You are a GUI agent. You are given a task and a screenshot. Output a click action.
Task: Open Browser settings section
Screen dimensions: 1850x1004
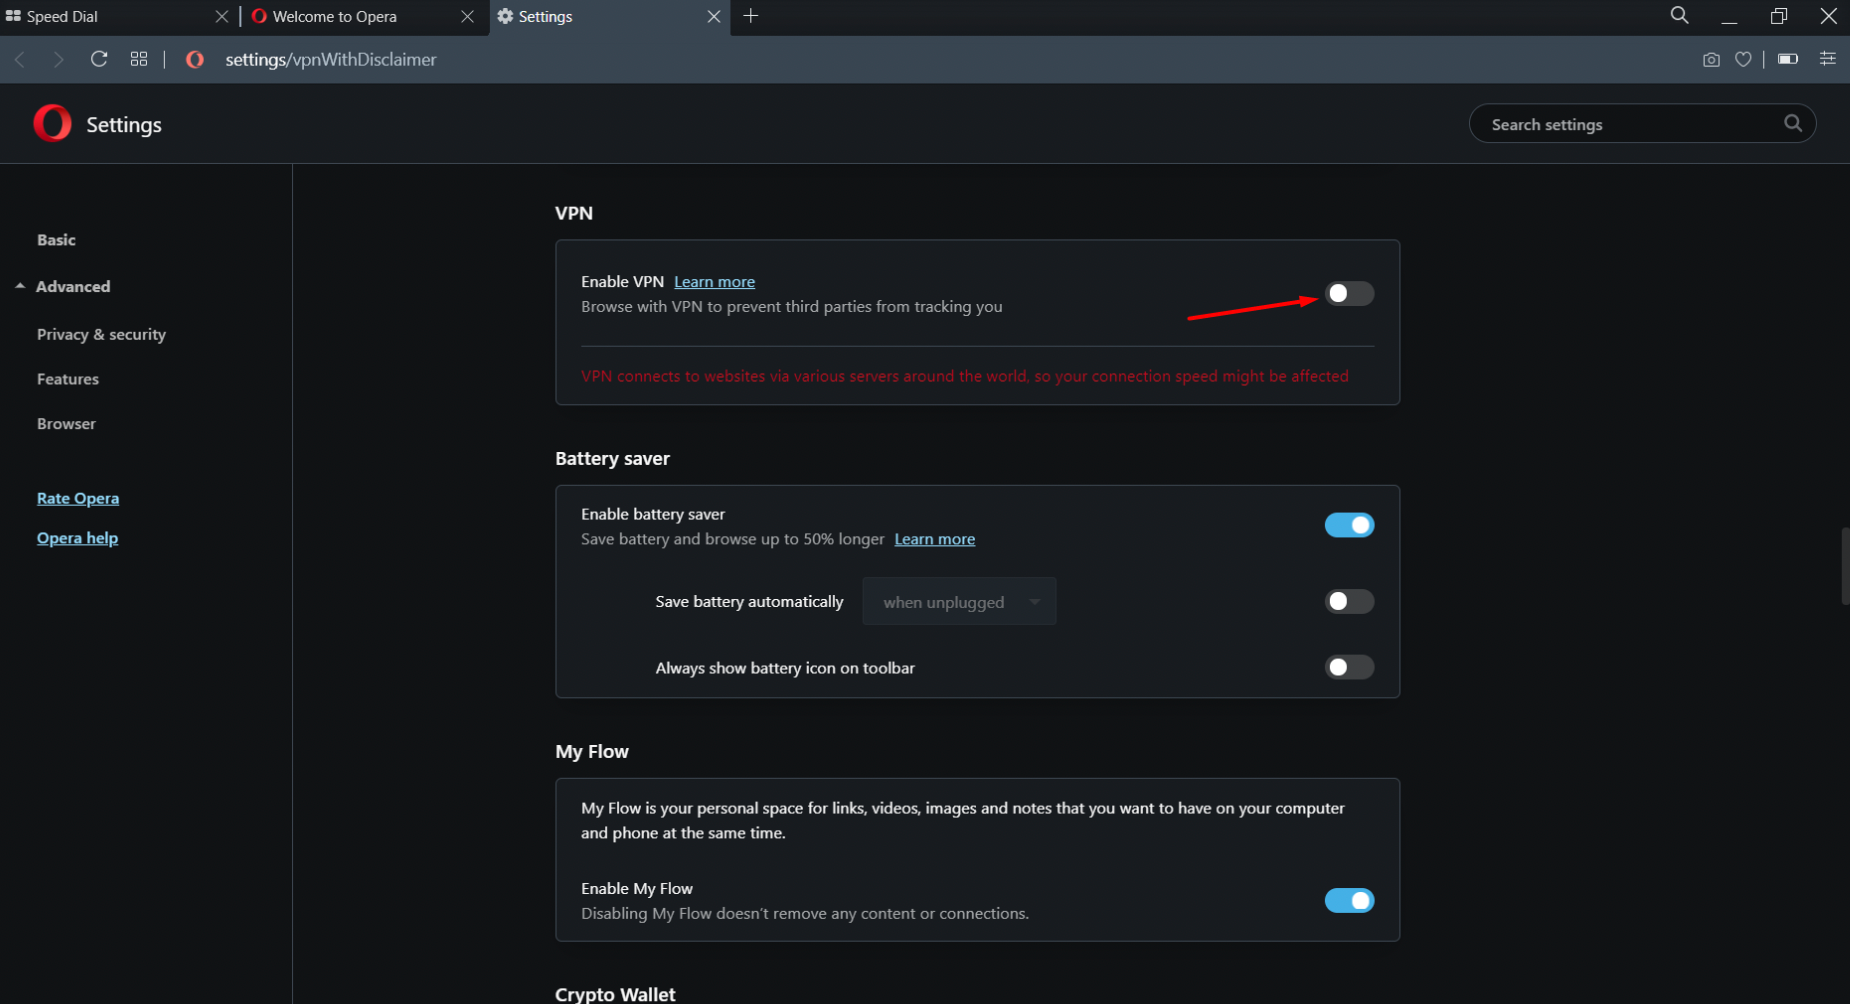66,424
